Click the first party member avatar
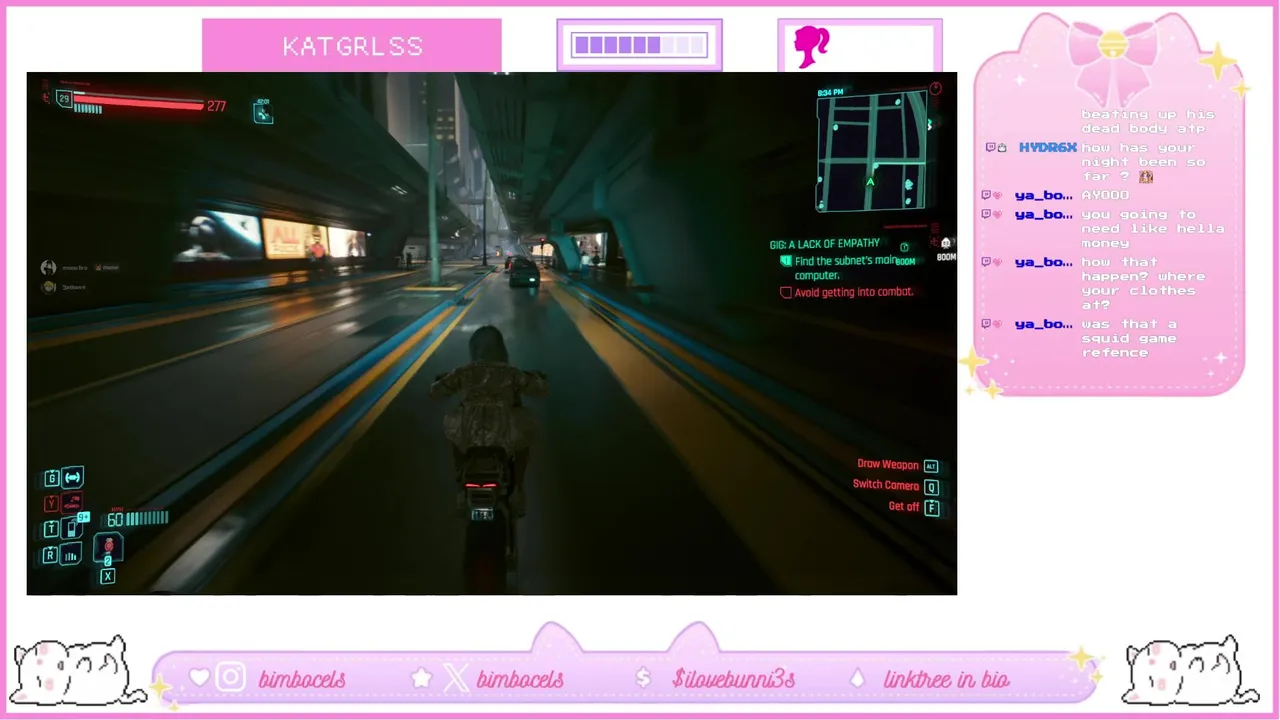1280x720 pixels. click(x=48, y=267)
